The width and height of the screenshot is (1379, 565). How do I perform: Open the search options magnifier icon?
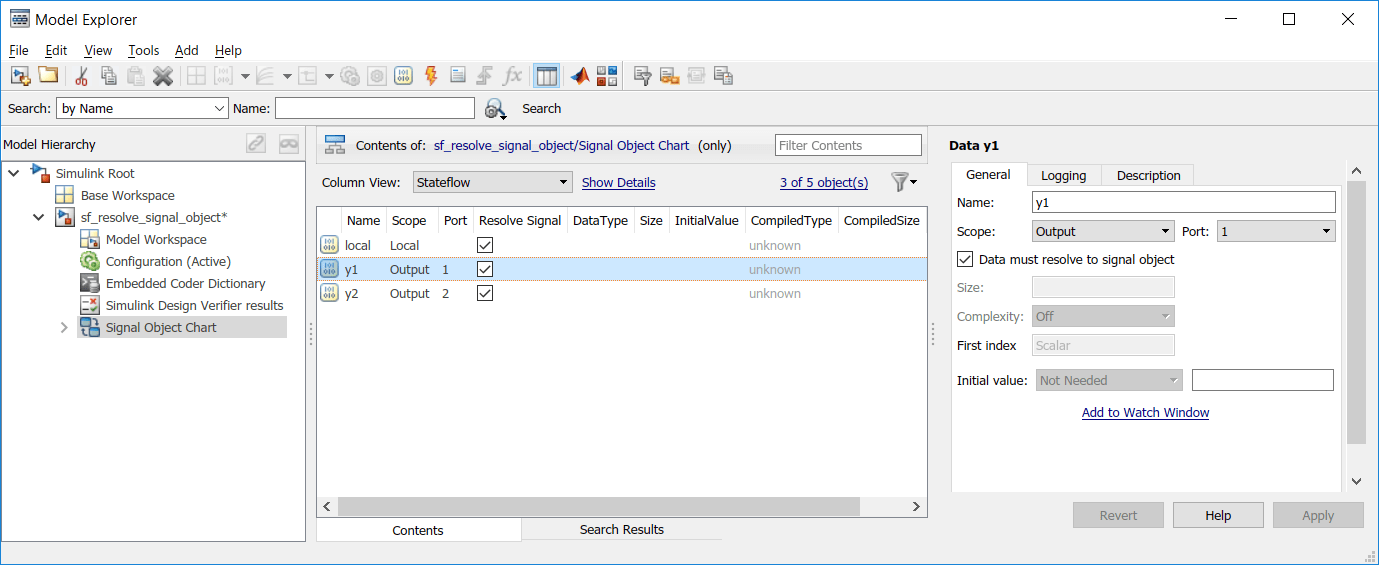point(495,108)
